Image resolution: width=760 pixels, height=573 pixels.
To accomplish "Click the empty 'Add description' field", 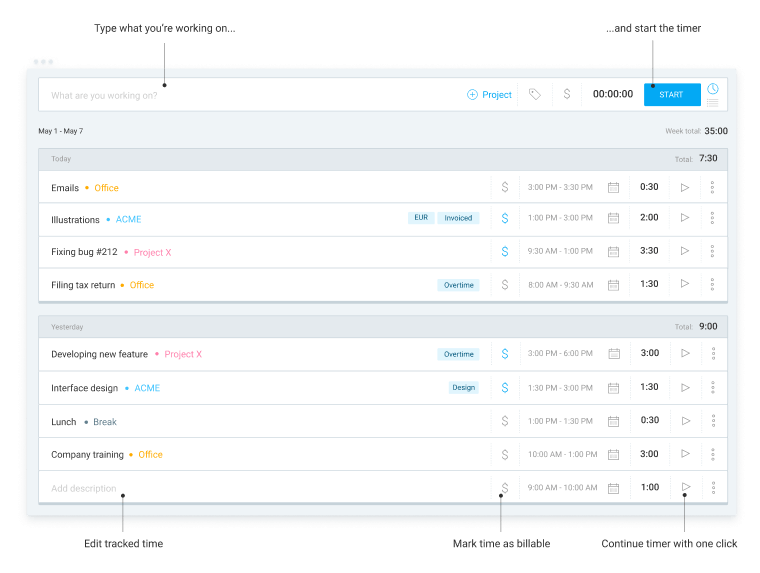I will 84,489.
